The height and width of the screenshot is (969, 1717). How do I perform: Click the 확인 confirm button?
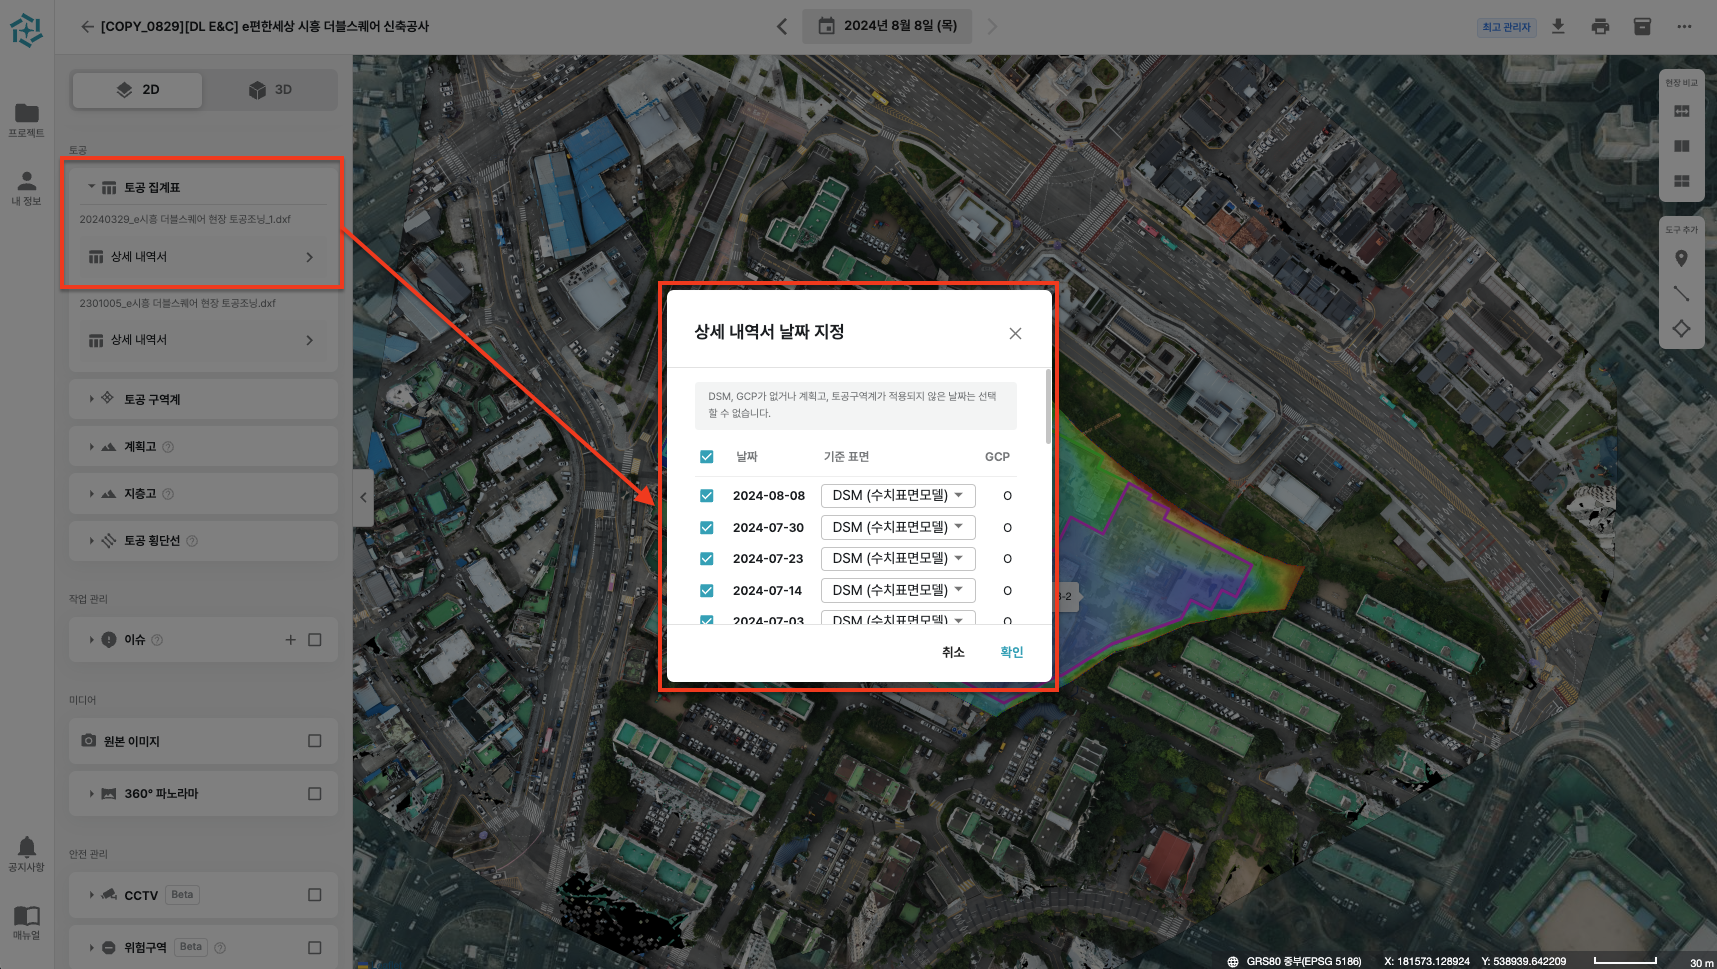coord(1011,652)
